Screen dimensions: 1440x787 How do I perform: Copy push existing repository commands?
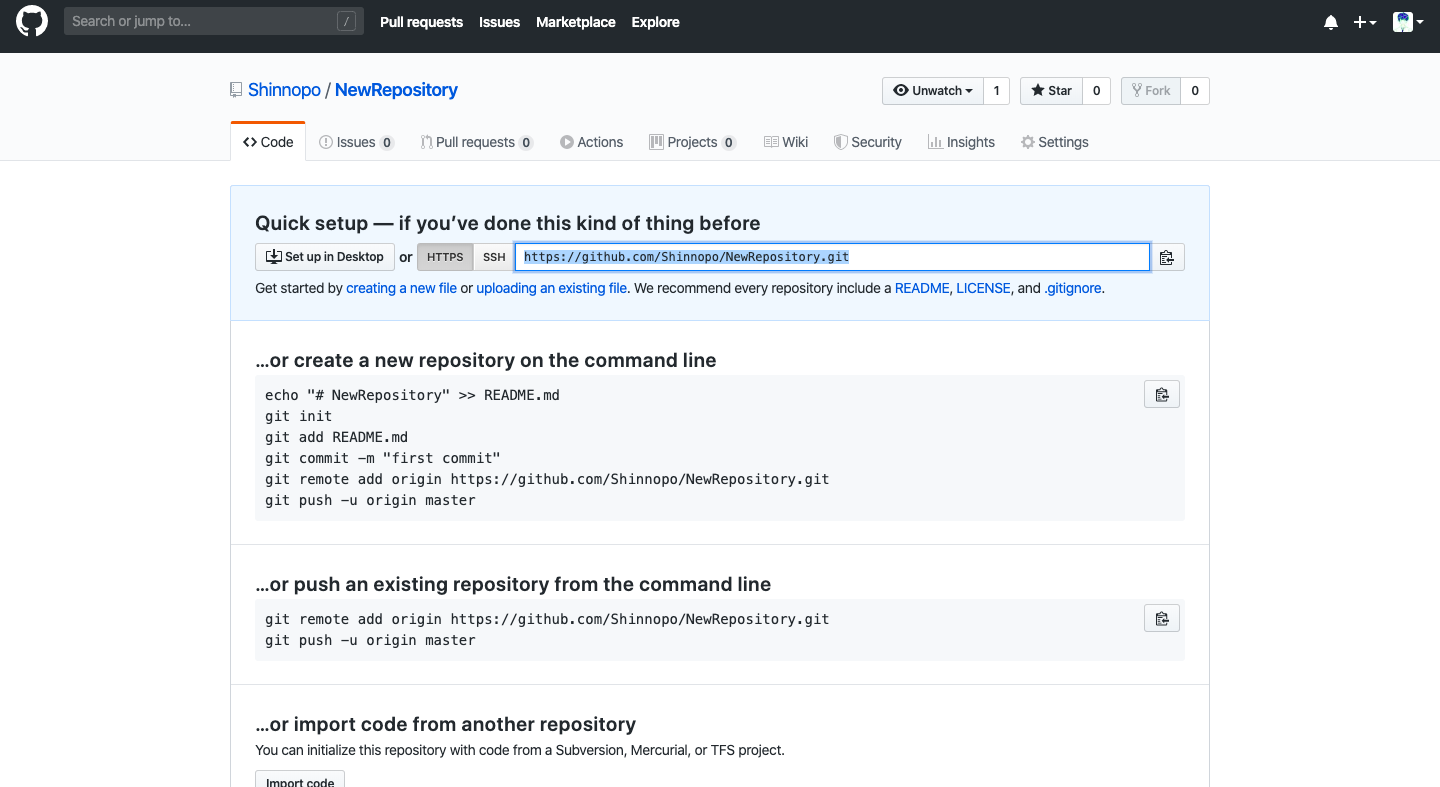point(1161,619)
